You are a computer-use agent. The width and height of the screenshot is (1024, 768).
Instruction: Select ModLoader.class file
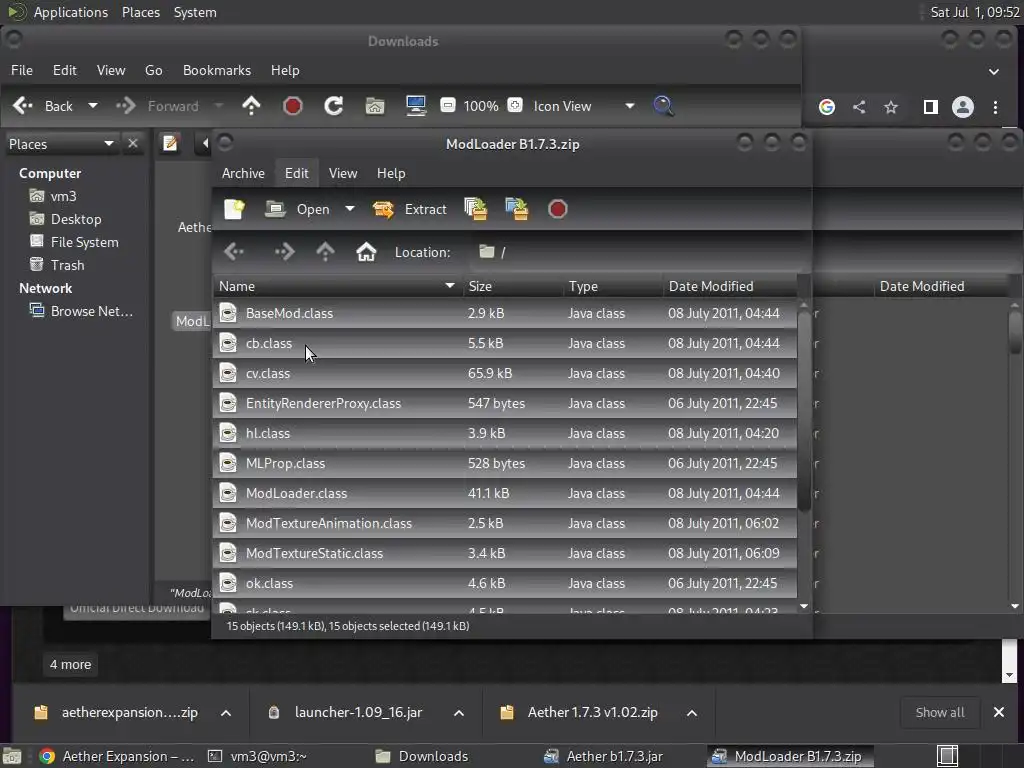(505, 494)
